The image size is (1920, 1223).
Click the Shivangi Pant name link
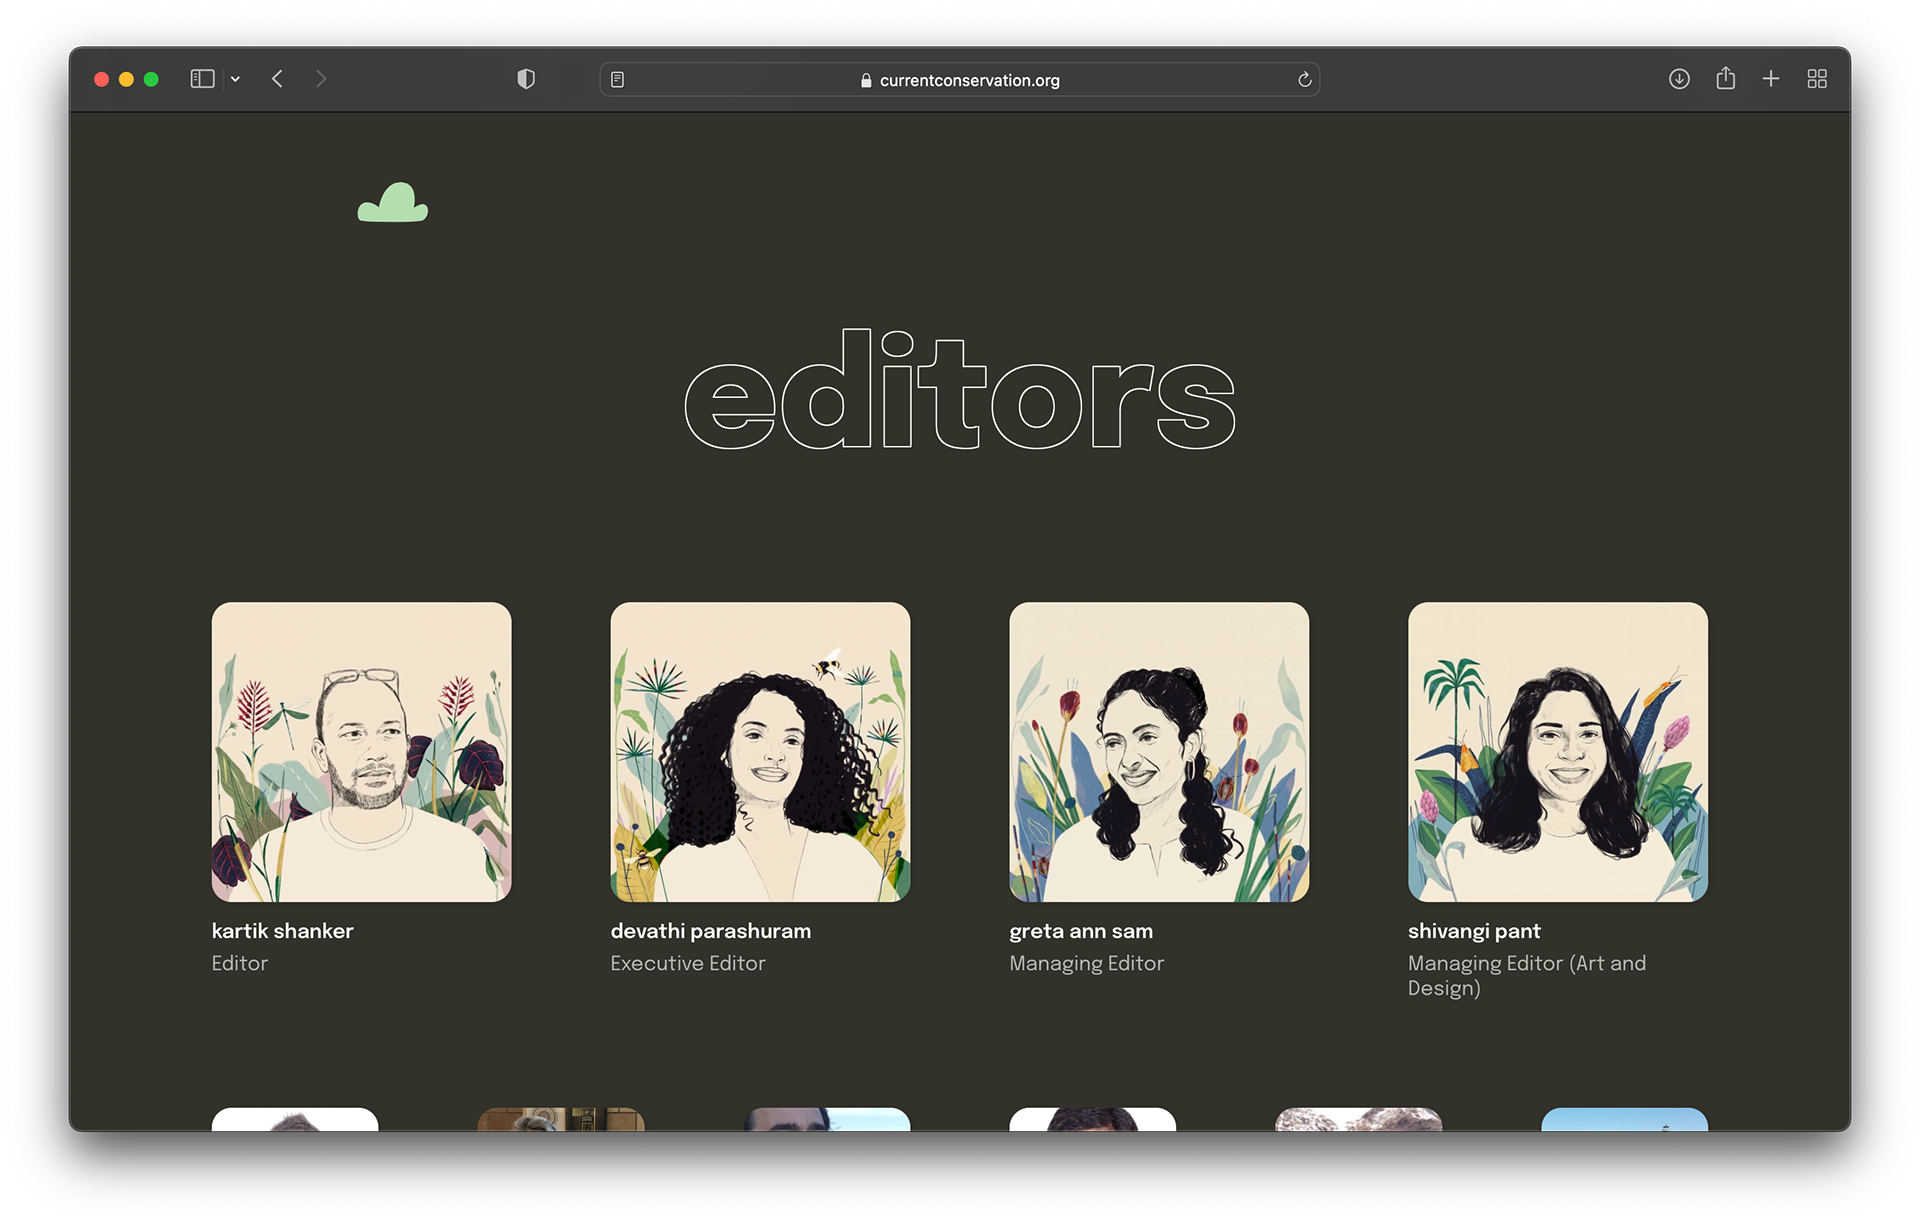pyautogui.click(x=1474, y=931)
